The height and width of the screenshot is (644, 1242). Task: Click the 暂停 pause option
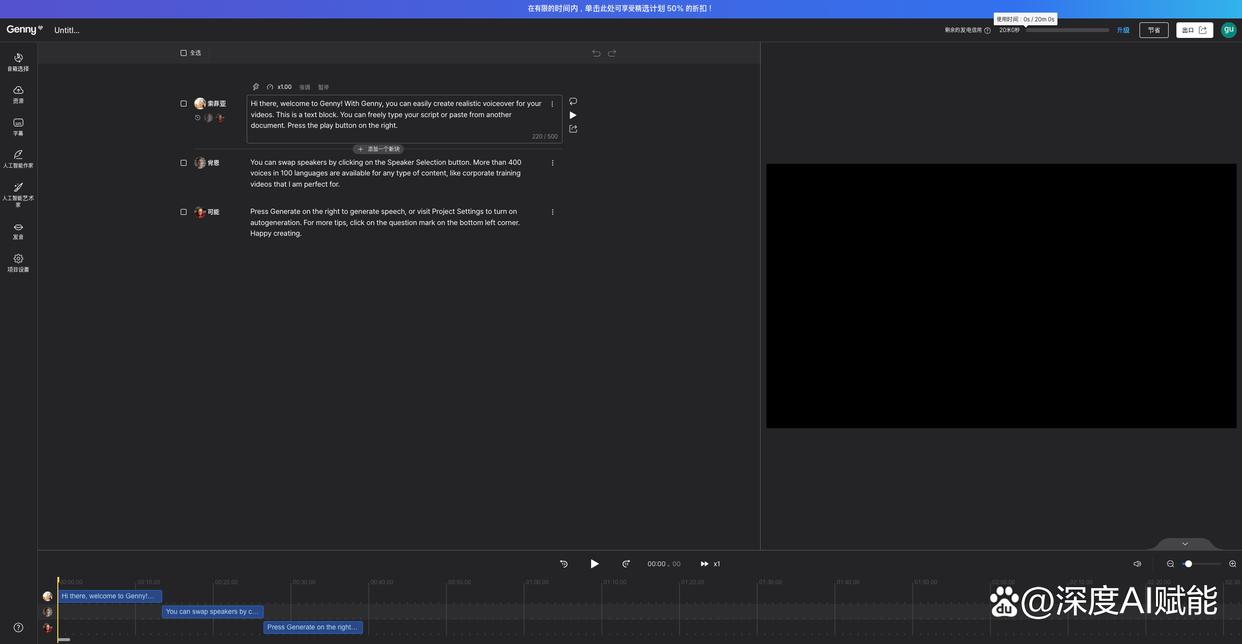(x=323, y=87)
